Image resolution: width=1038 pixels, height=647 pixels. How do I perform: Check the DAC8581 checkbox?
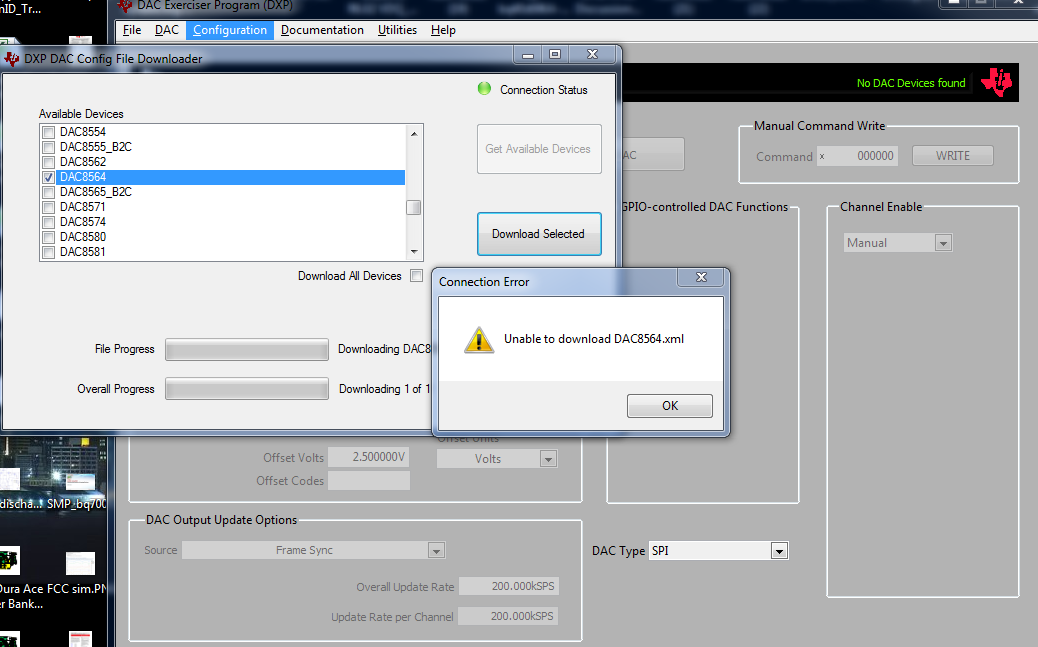tap(48, 252)
